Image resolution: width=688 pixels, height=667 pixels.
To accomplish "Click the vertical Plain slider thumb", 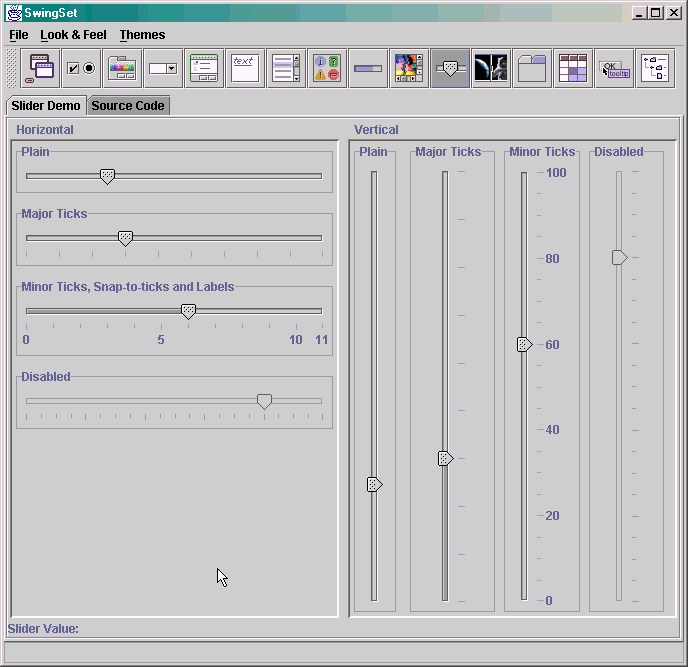I will coord(374,484).
